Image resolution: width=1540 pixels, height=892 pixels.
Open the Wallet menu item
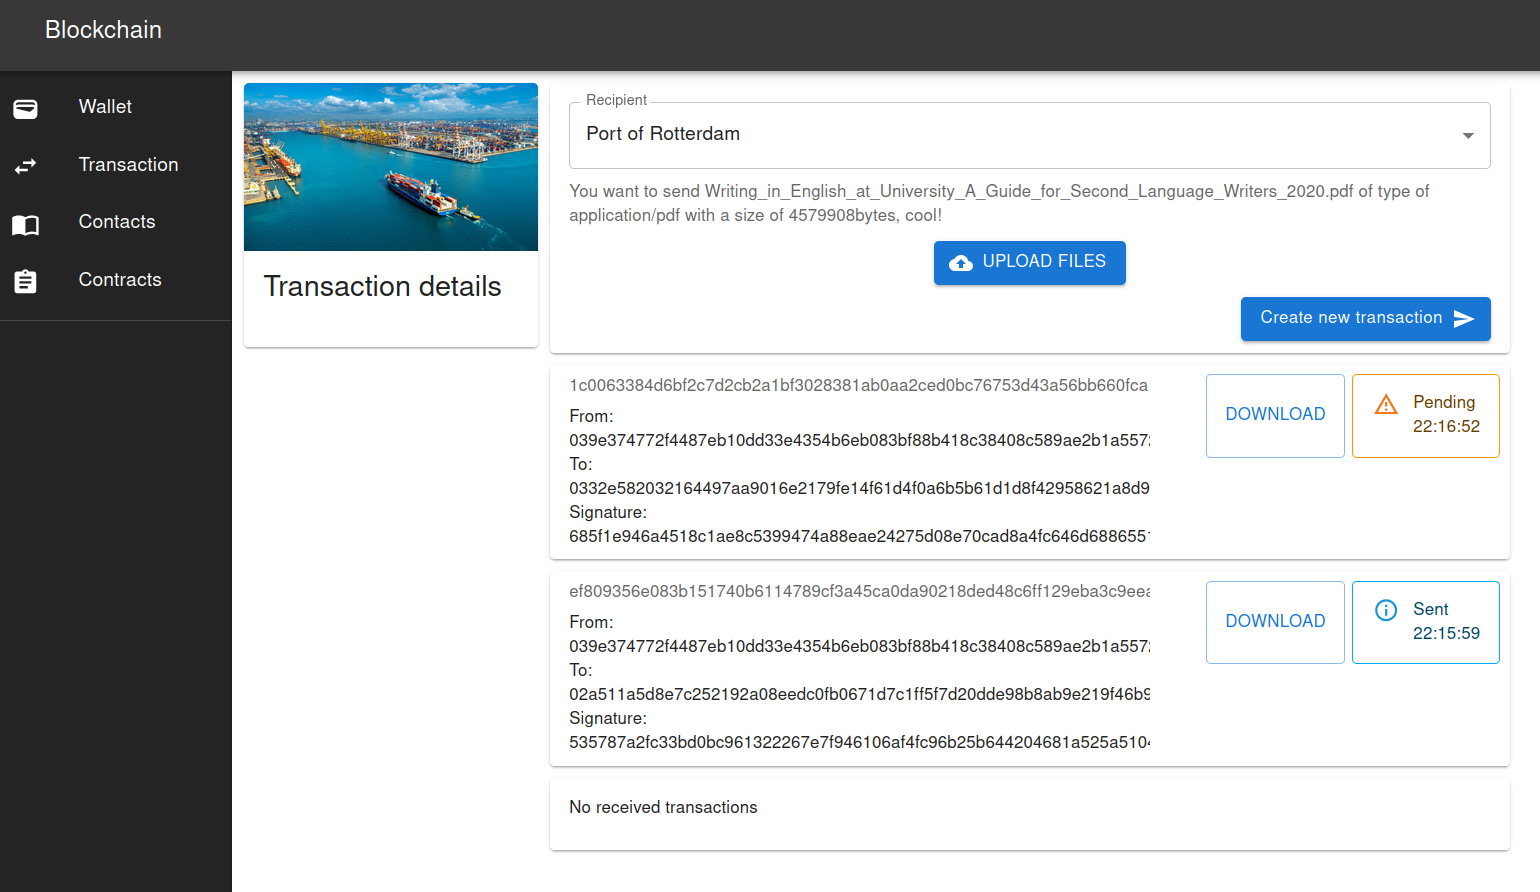click(105, 107)
